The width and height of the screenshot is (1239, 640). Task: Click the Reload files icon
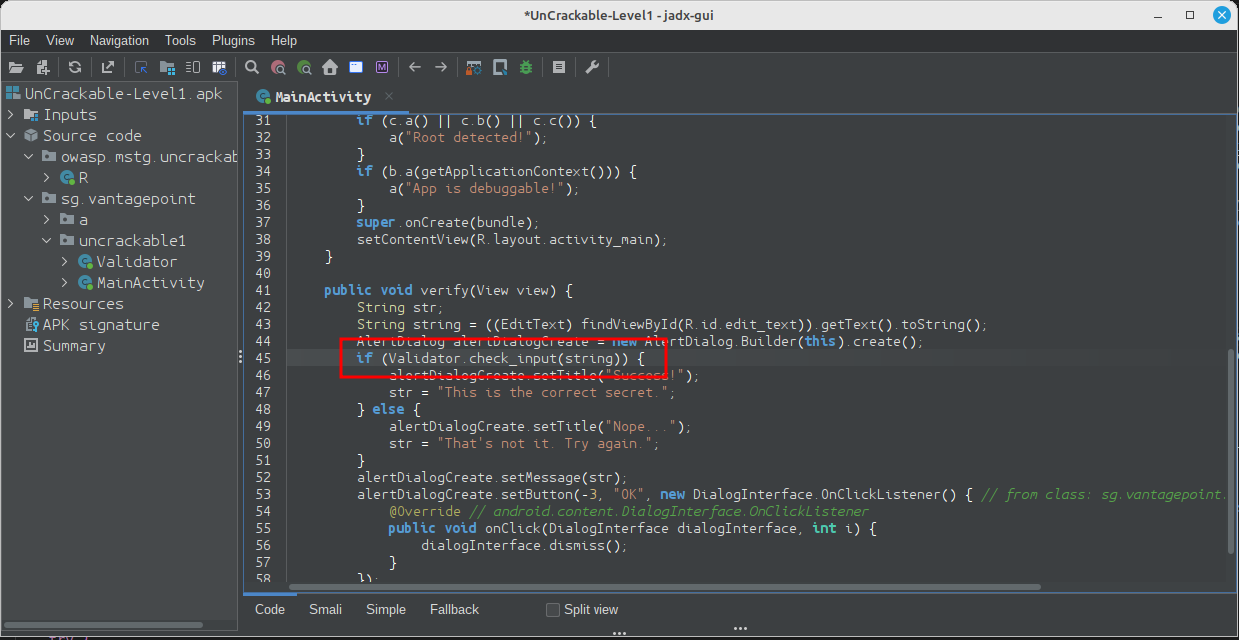(x=75, y=67)
